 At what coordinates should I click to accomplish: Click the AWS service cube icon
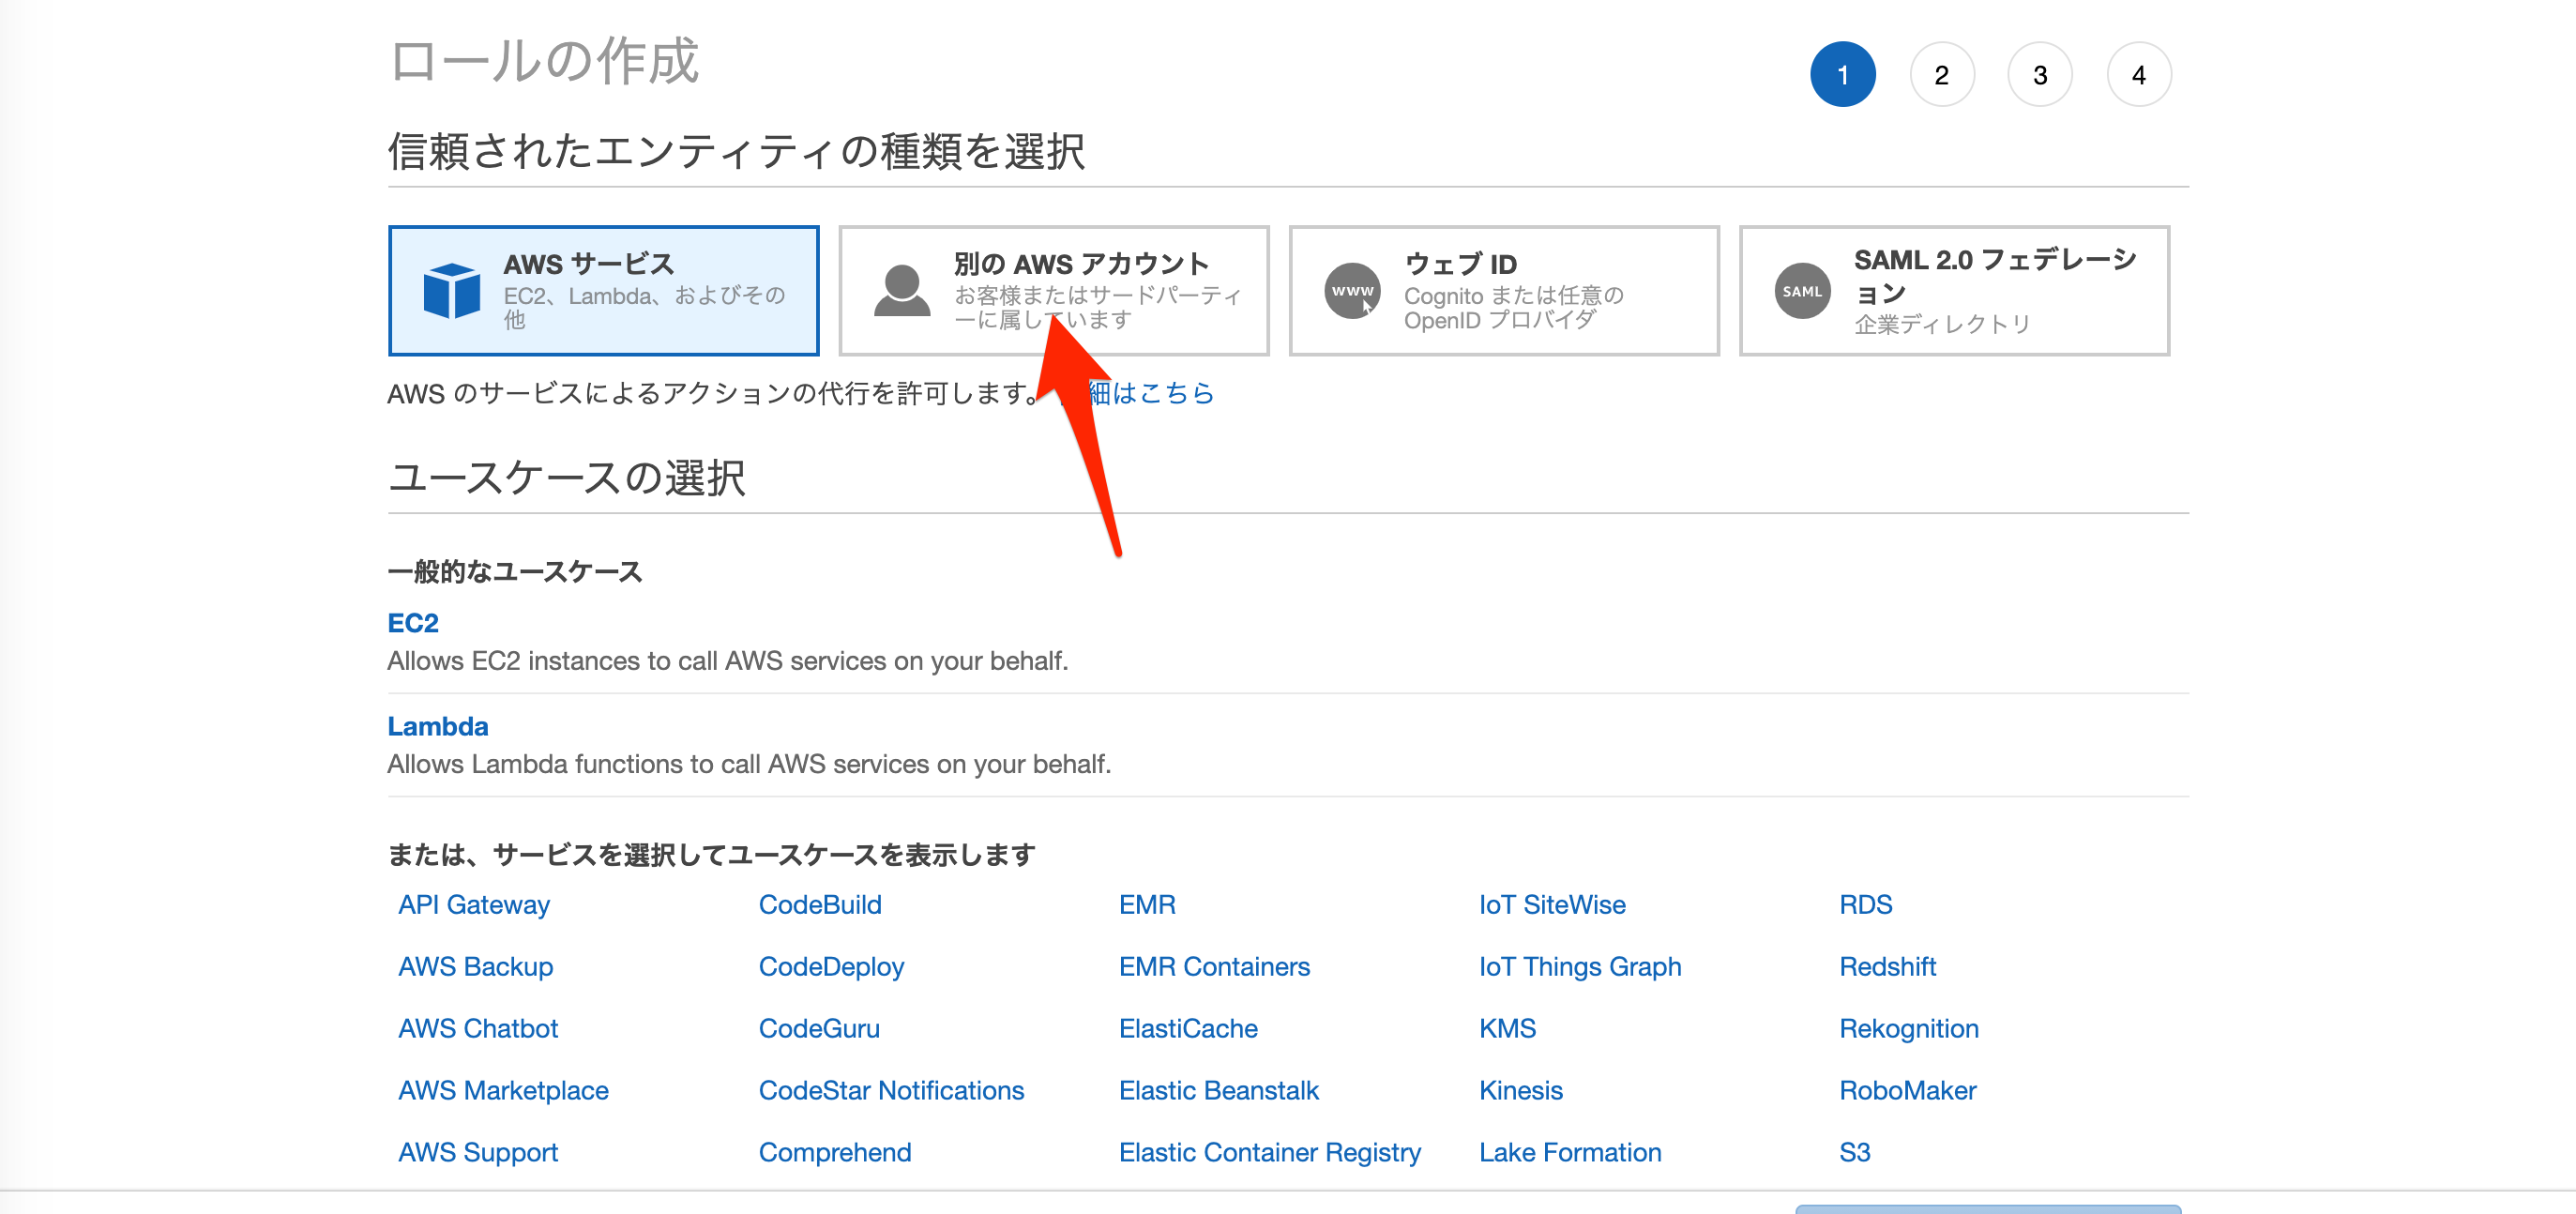(451, 291)
